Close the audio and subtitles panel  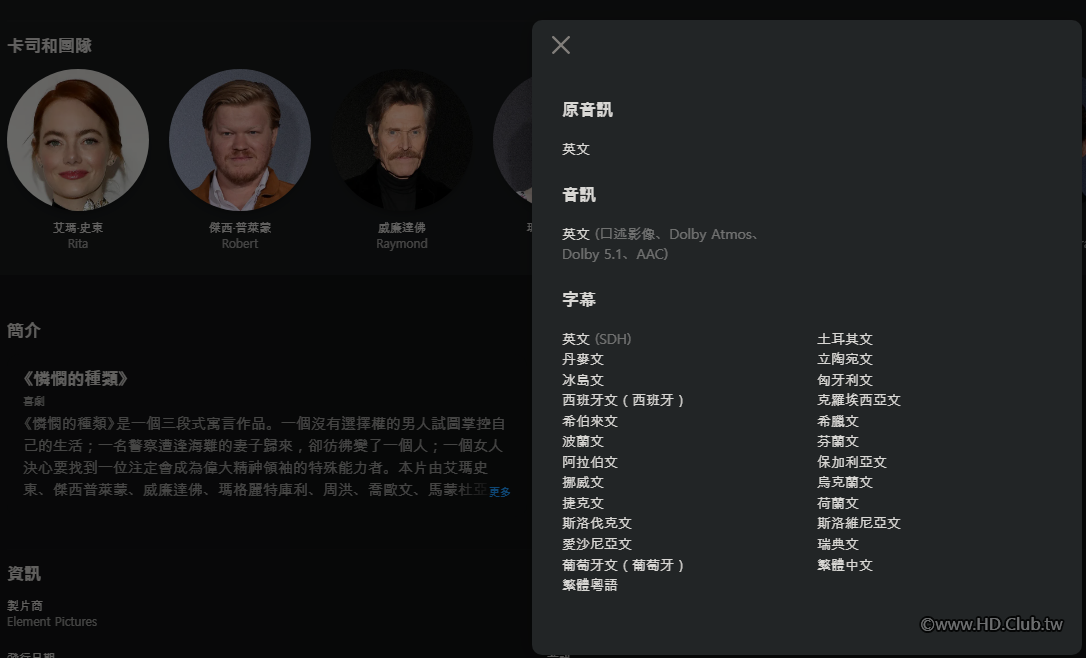click(x=560, y=44)
